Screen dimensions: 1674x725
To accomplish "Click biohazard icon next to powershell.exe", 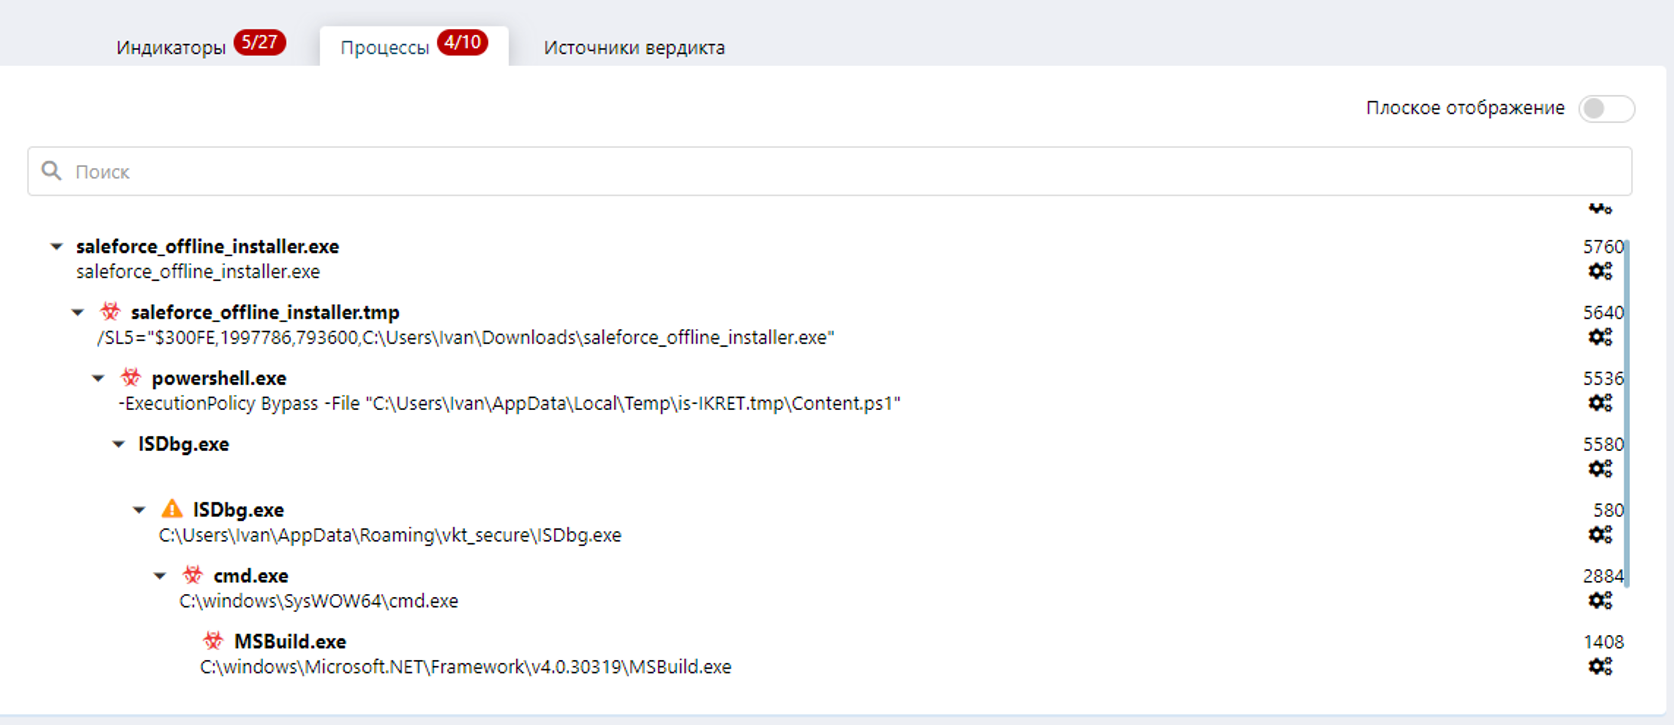I will (131, 378).
